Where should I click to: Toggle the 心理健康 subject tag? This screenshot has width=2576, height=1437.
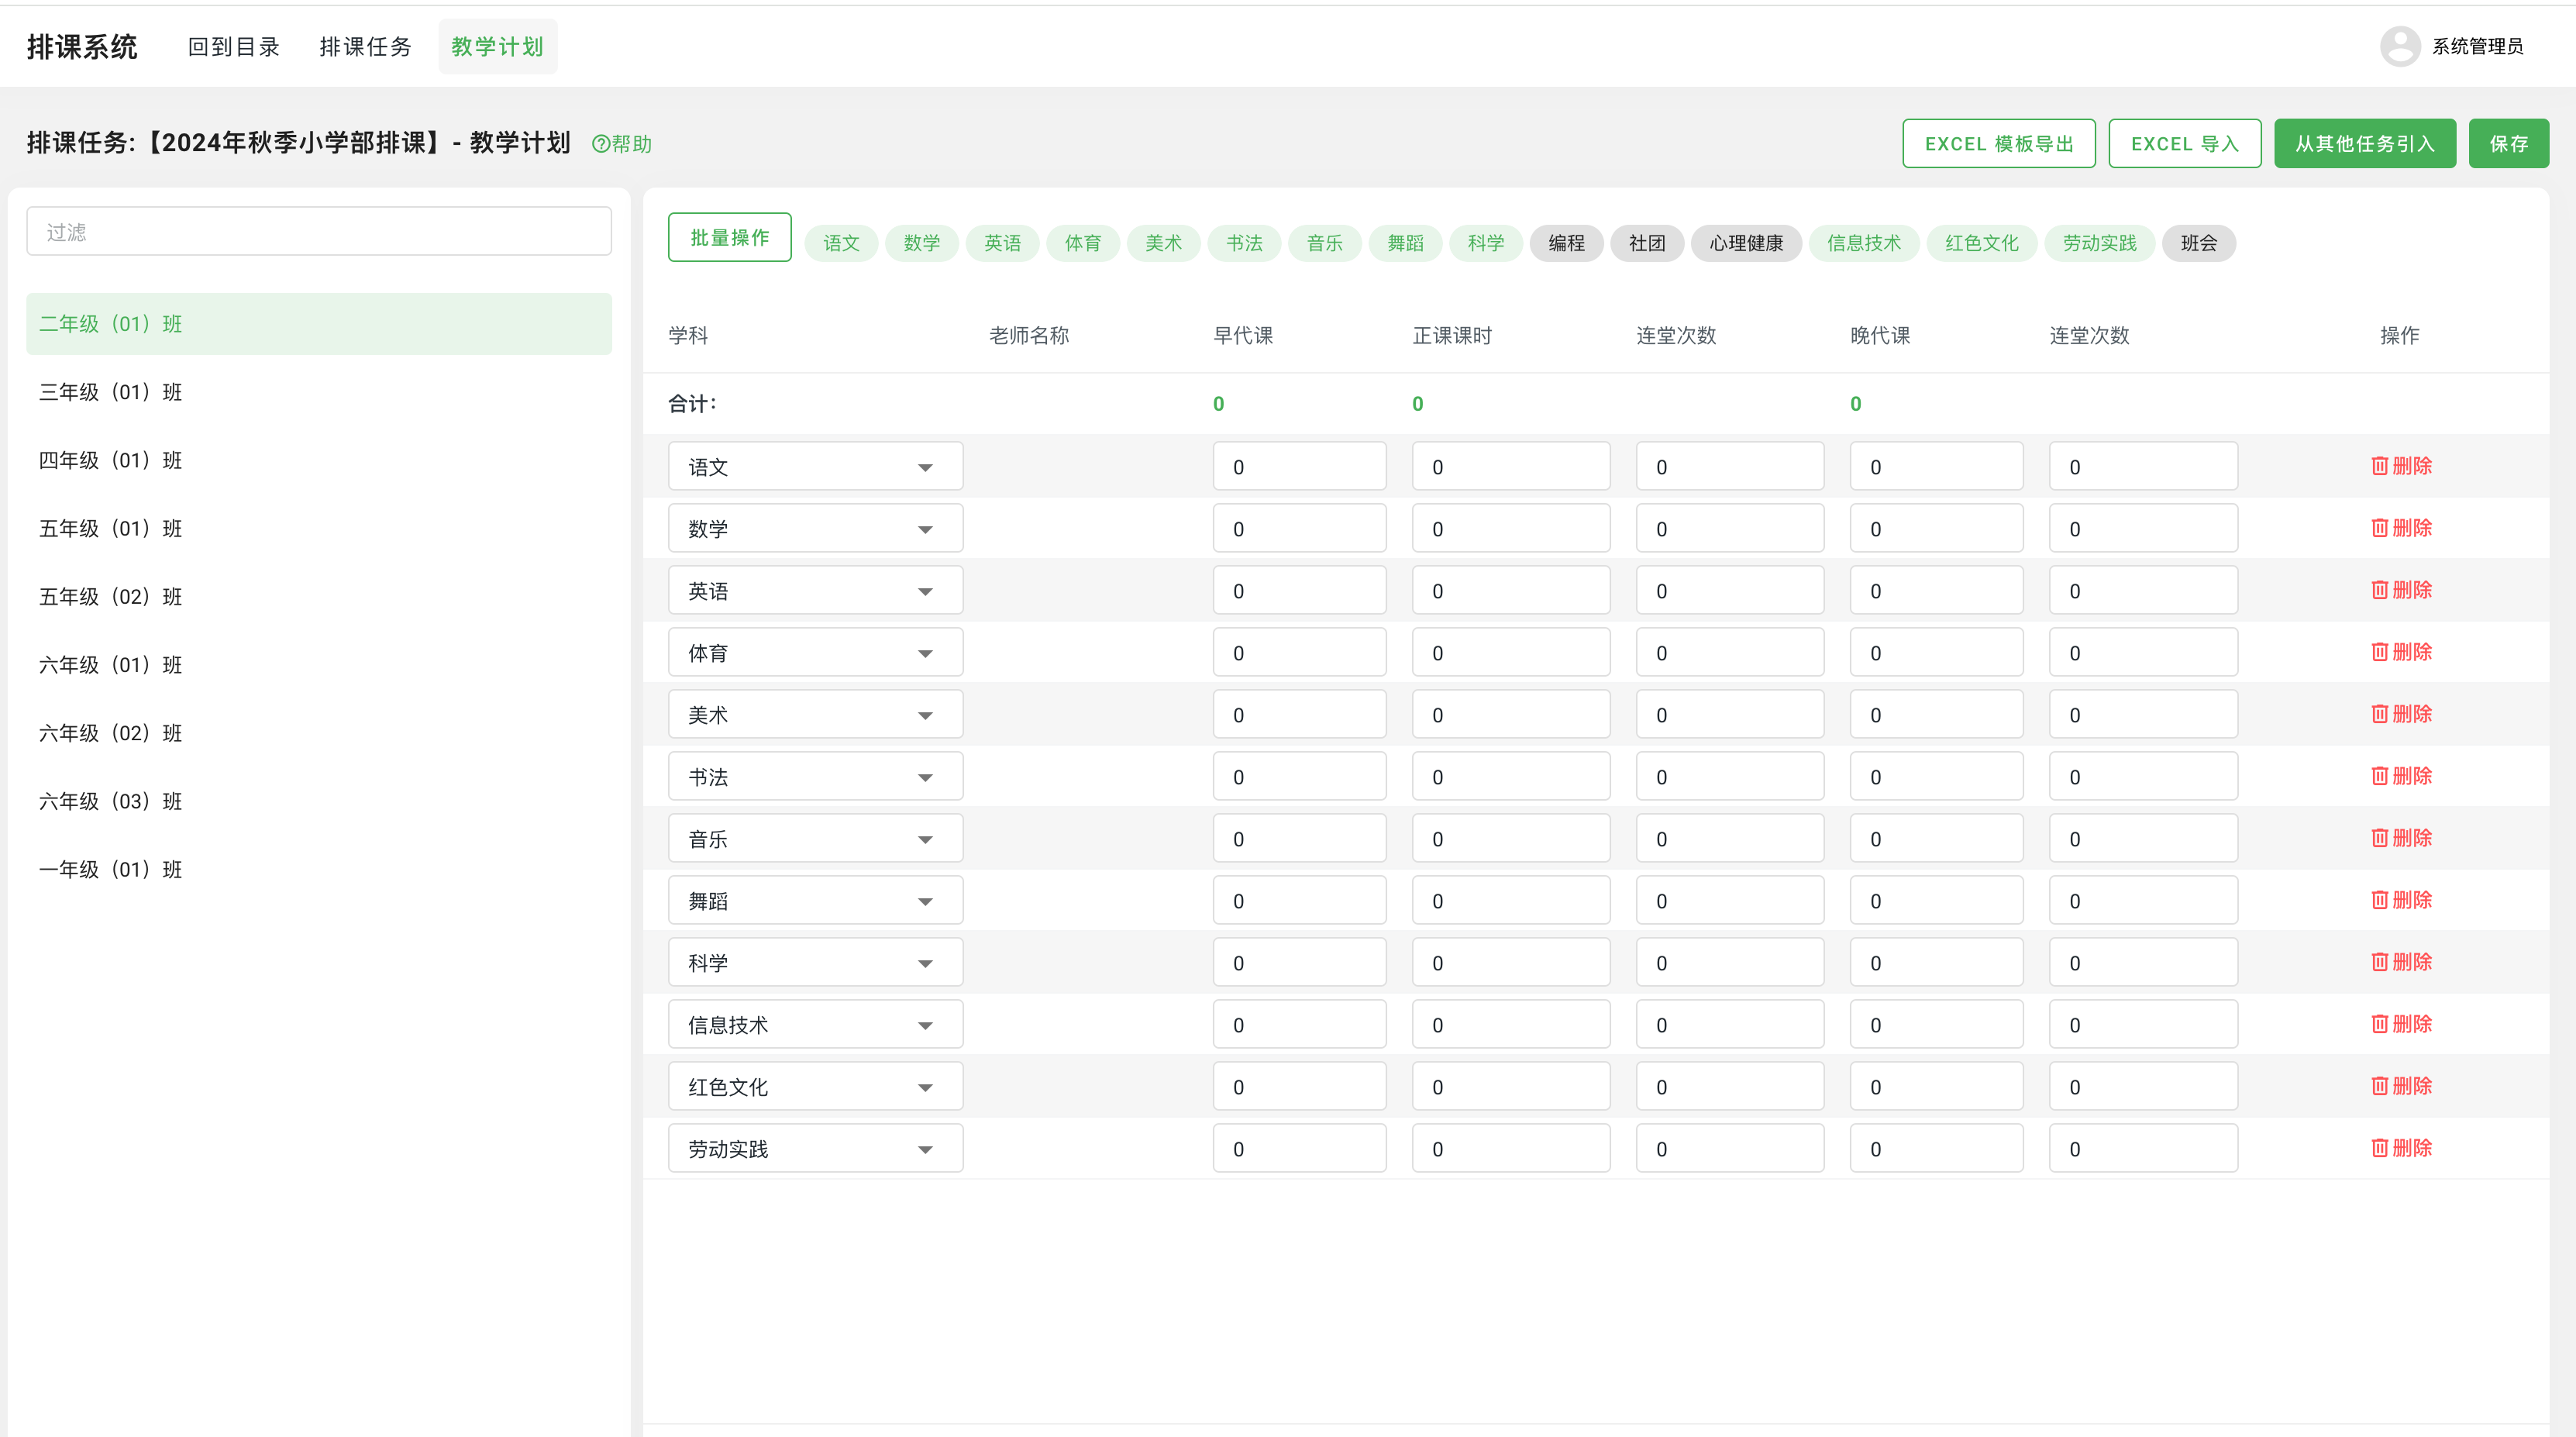tap(1746, 243)
